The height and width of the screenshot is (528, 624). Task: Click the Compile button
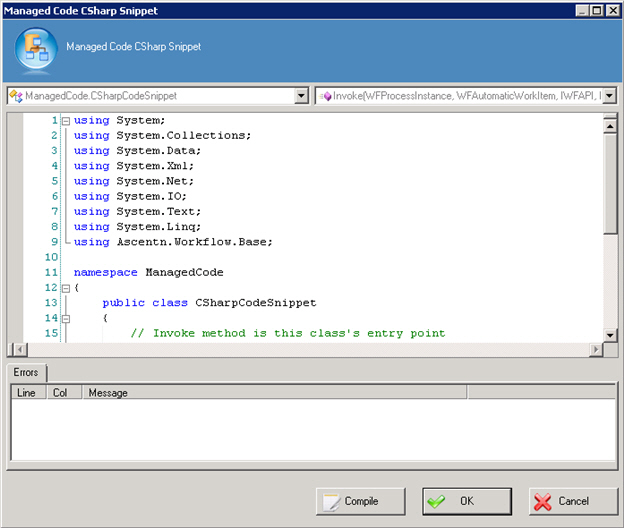pyautogui.click(x=360, y=501)
